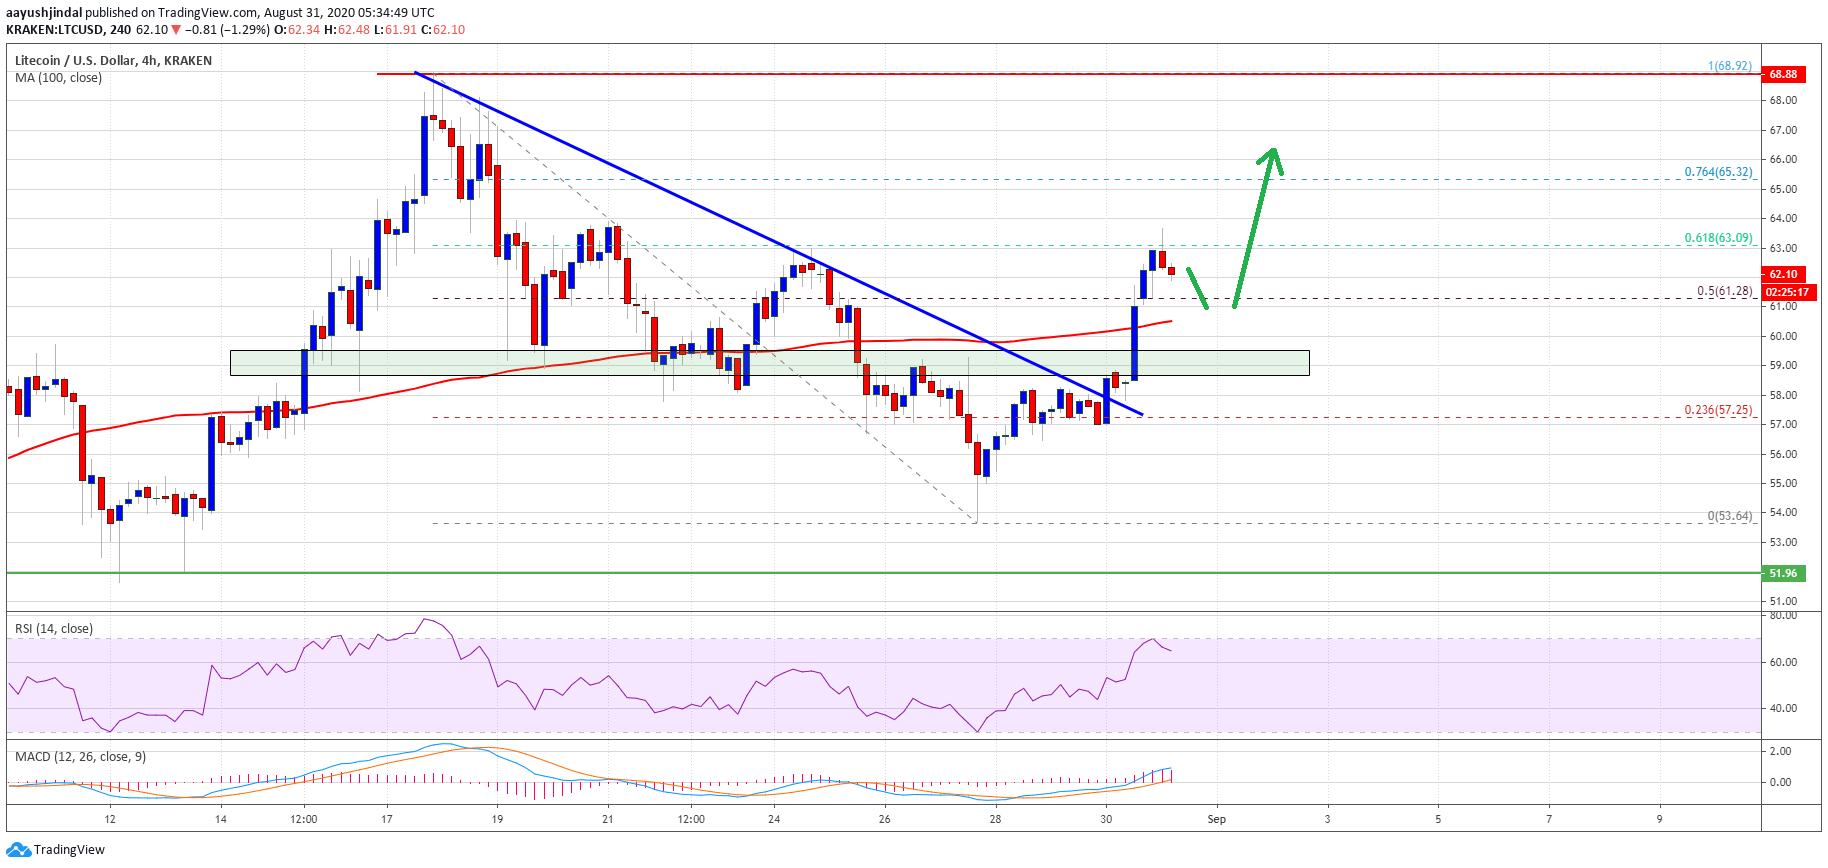Select the 0.5(61.28) Fibonacci label
1828x868 pixels.
(1724, 291)
